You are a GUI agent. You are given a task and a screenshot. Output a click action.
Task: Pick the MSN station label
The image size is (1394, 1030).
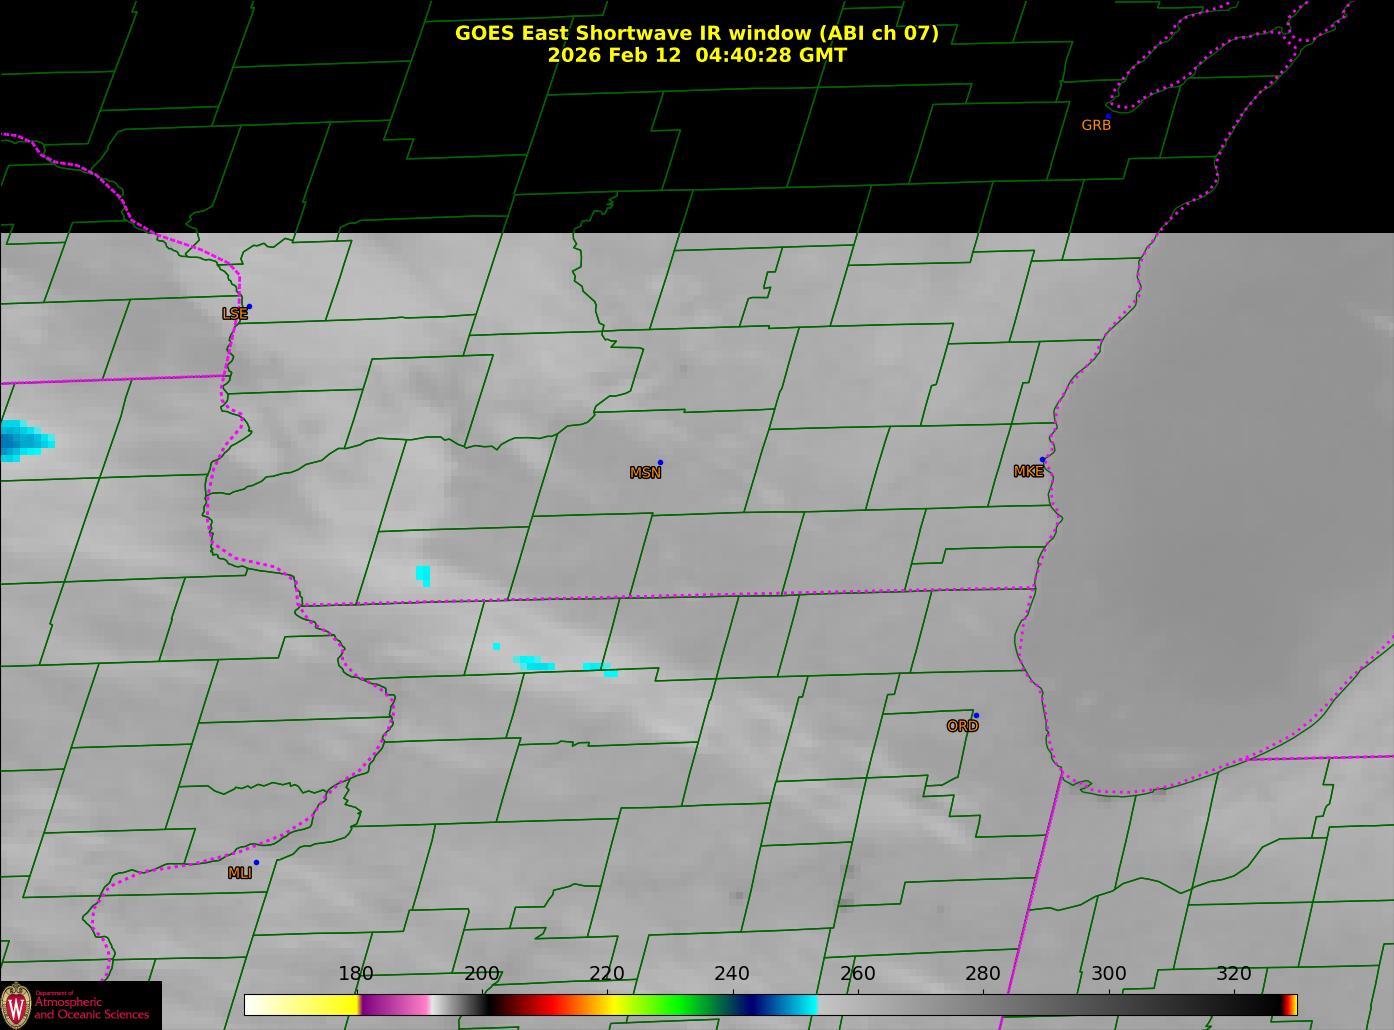645,472
